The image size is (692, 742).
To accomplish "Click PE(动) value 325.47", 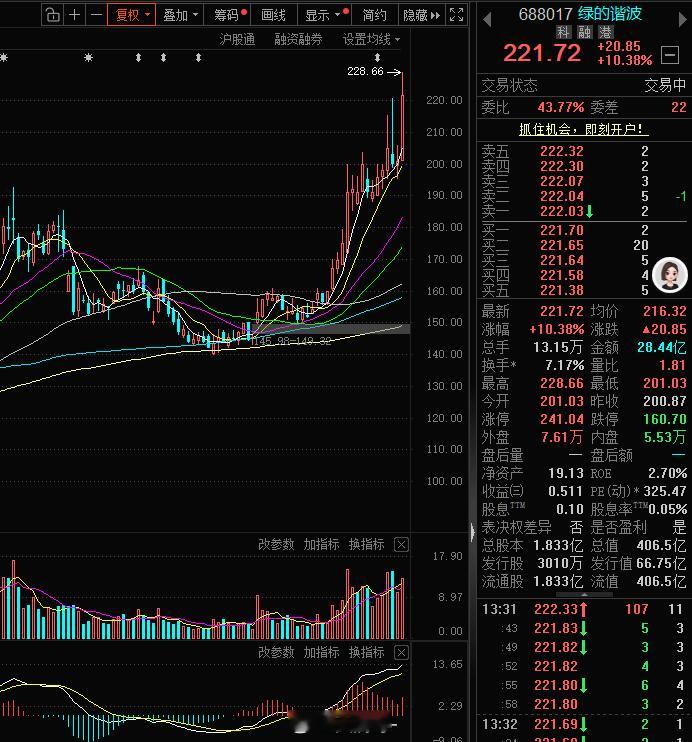I will [x=665, y=491].
